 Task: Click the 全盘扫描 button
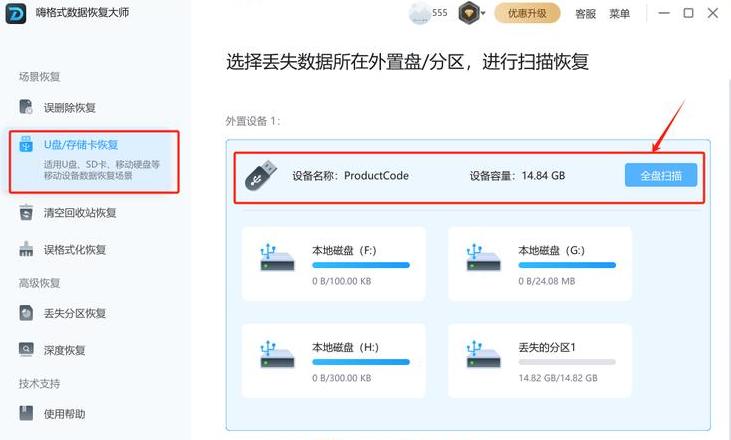(x=661, y=175)
